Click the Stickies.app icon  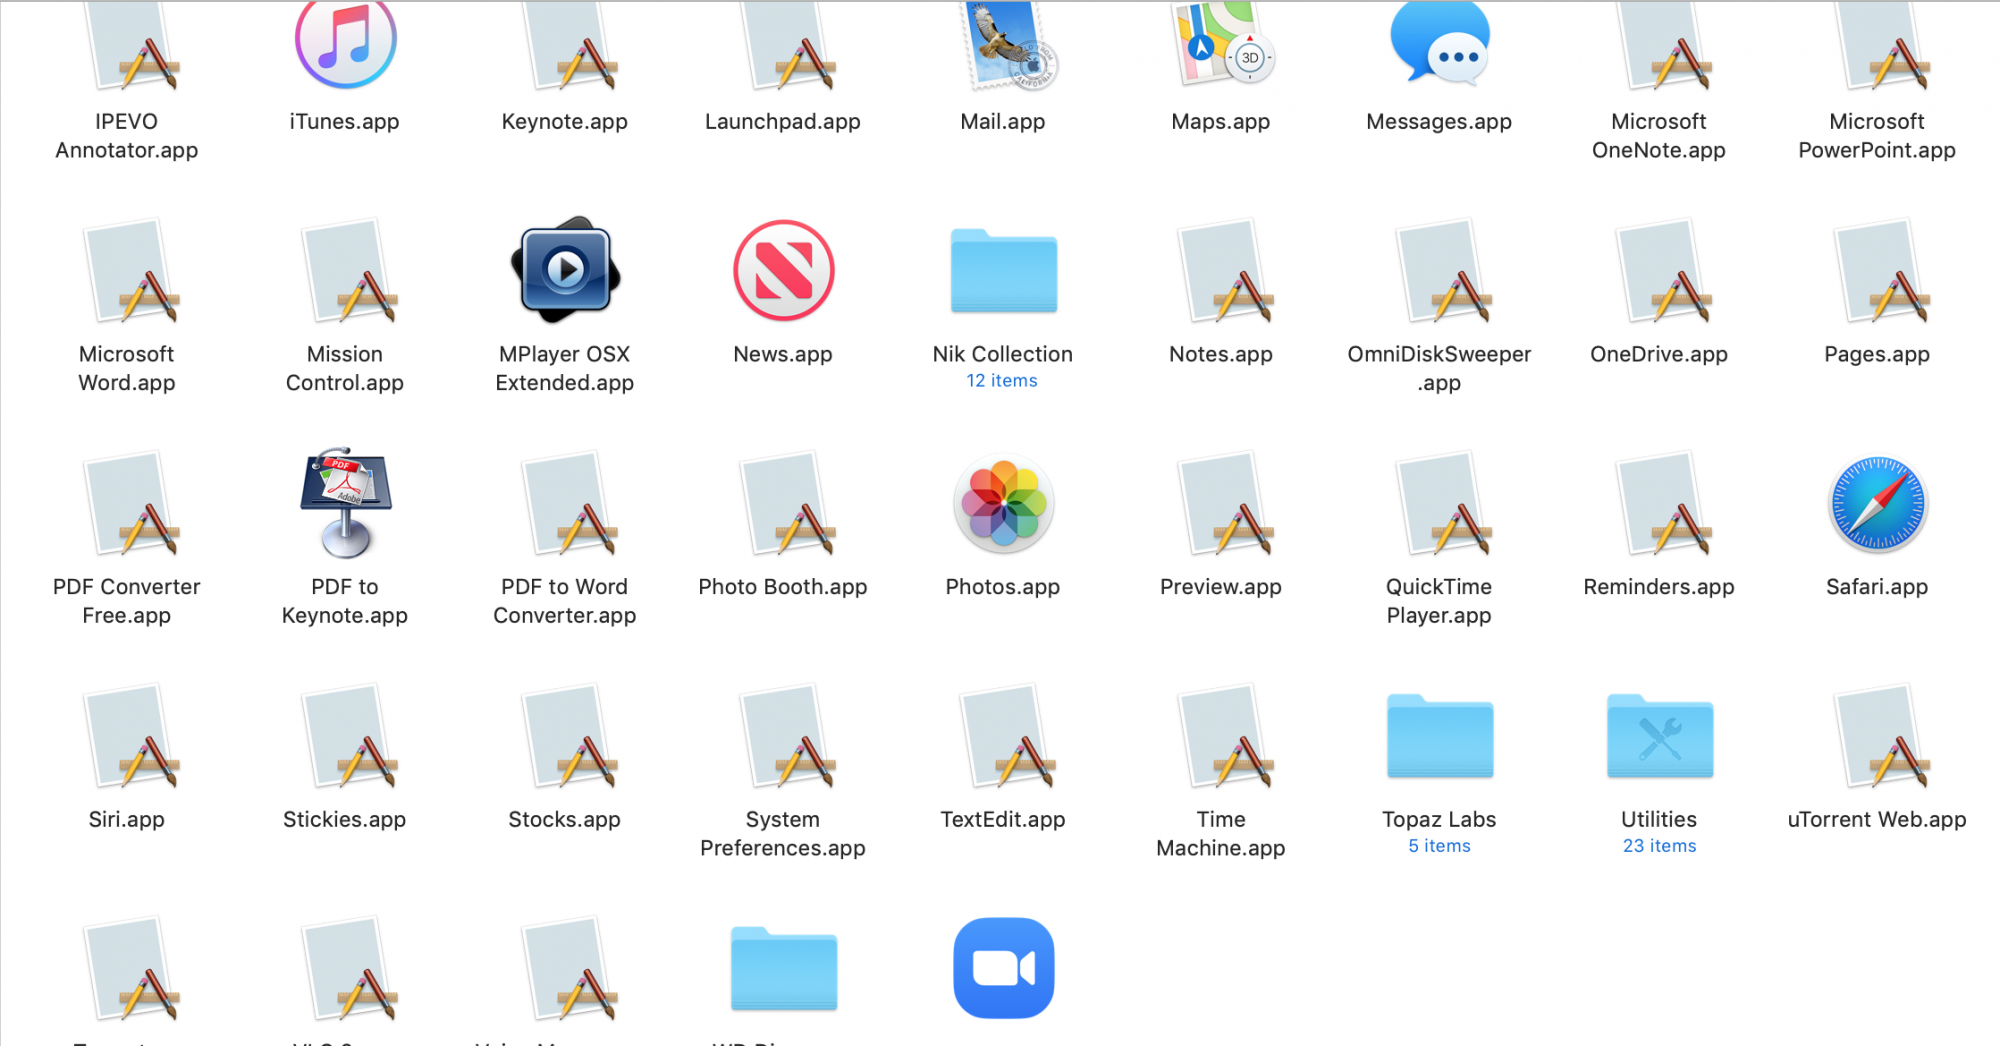350,737
